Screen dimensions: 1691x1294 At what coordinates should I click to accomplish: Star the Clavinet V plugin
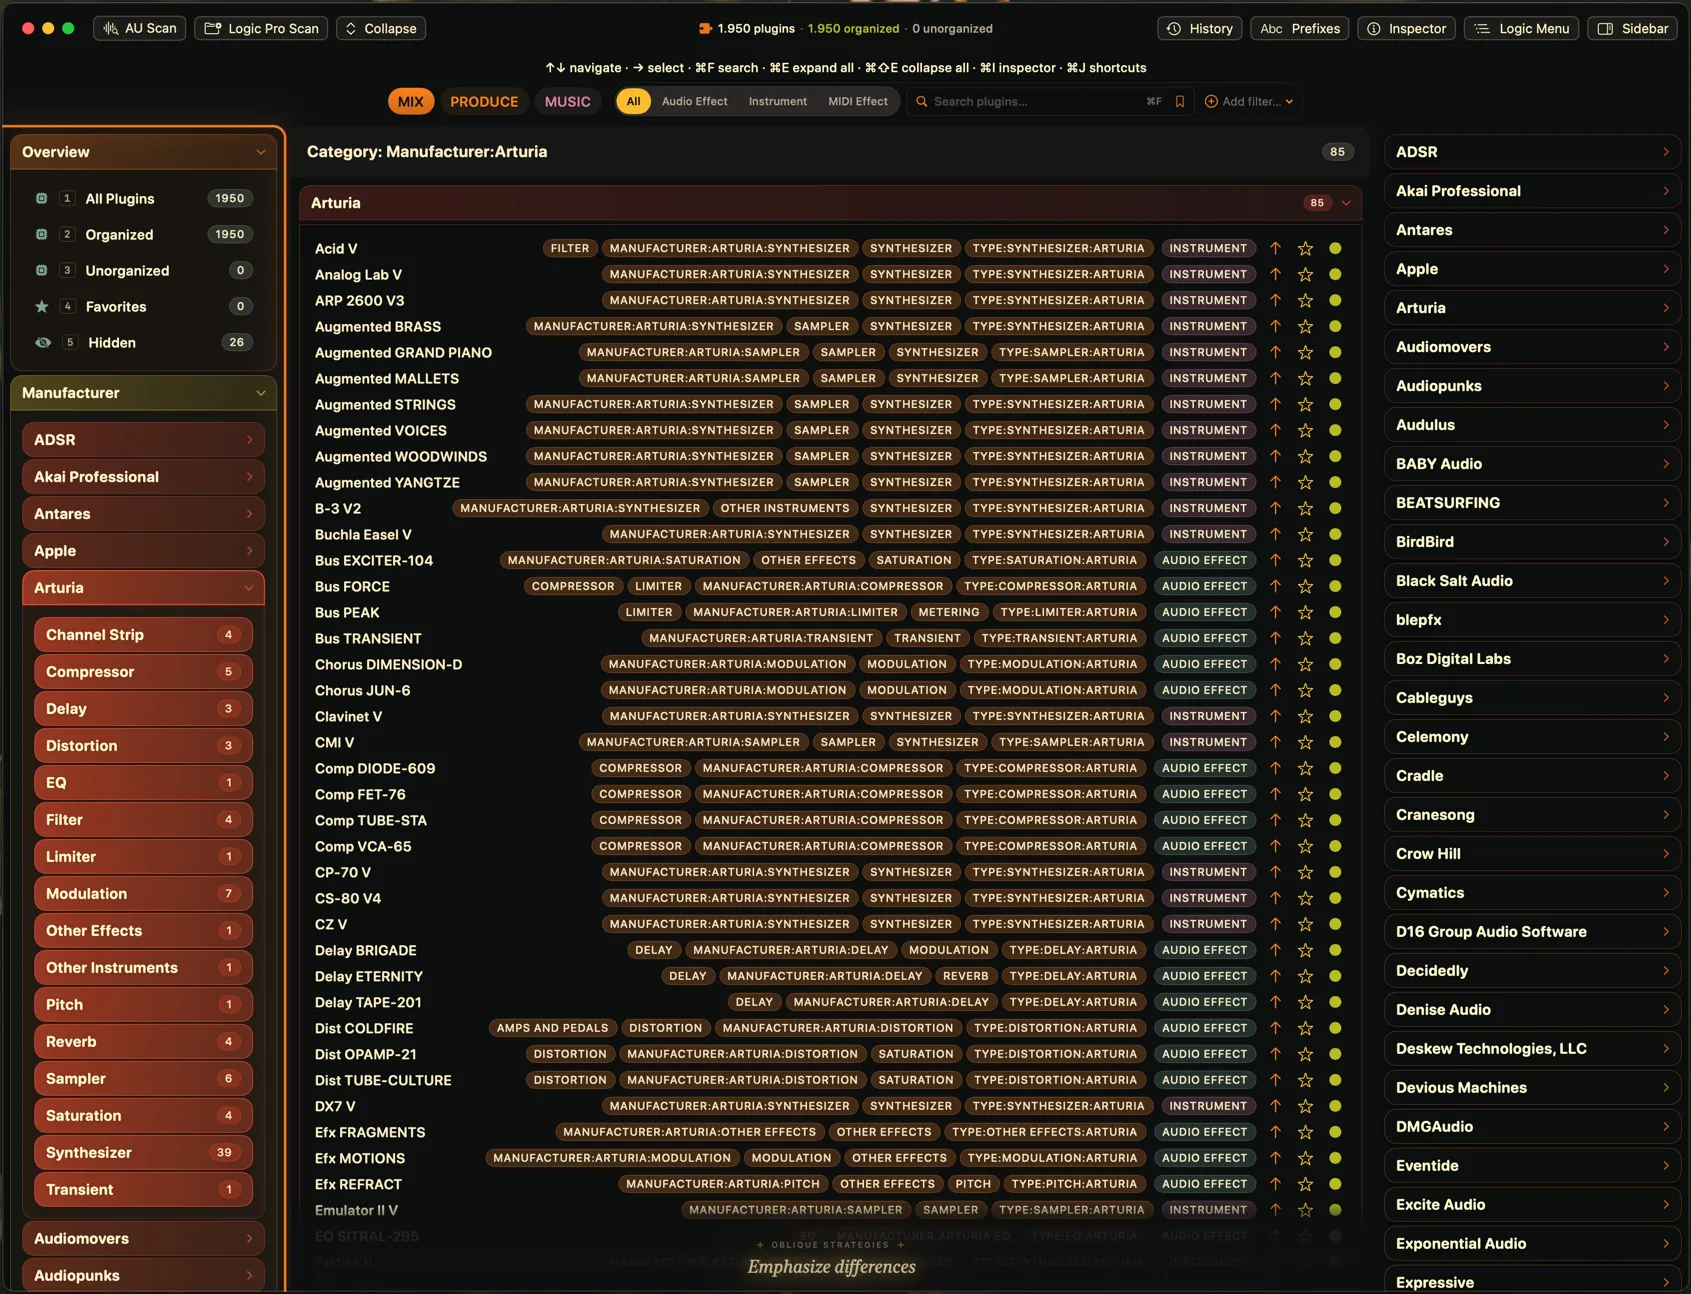[x=1305, y=717]
